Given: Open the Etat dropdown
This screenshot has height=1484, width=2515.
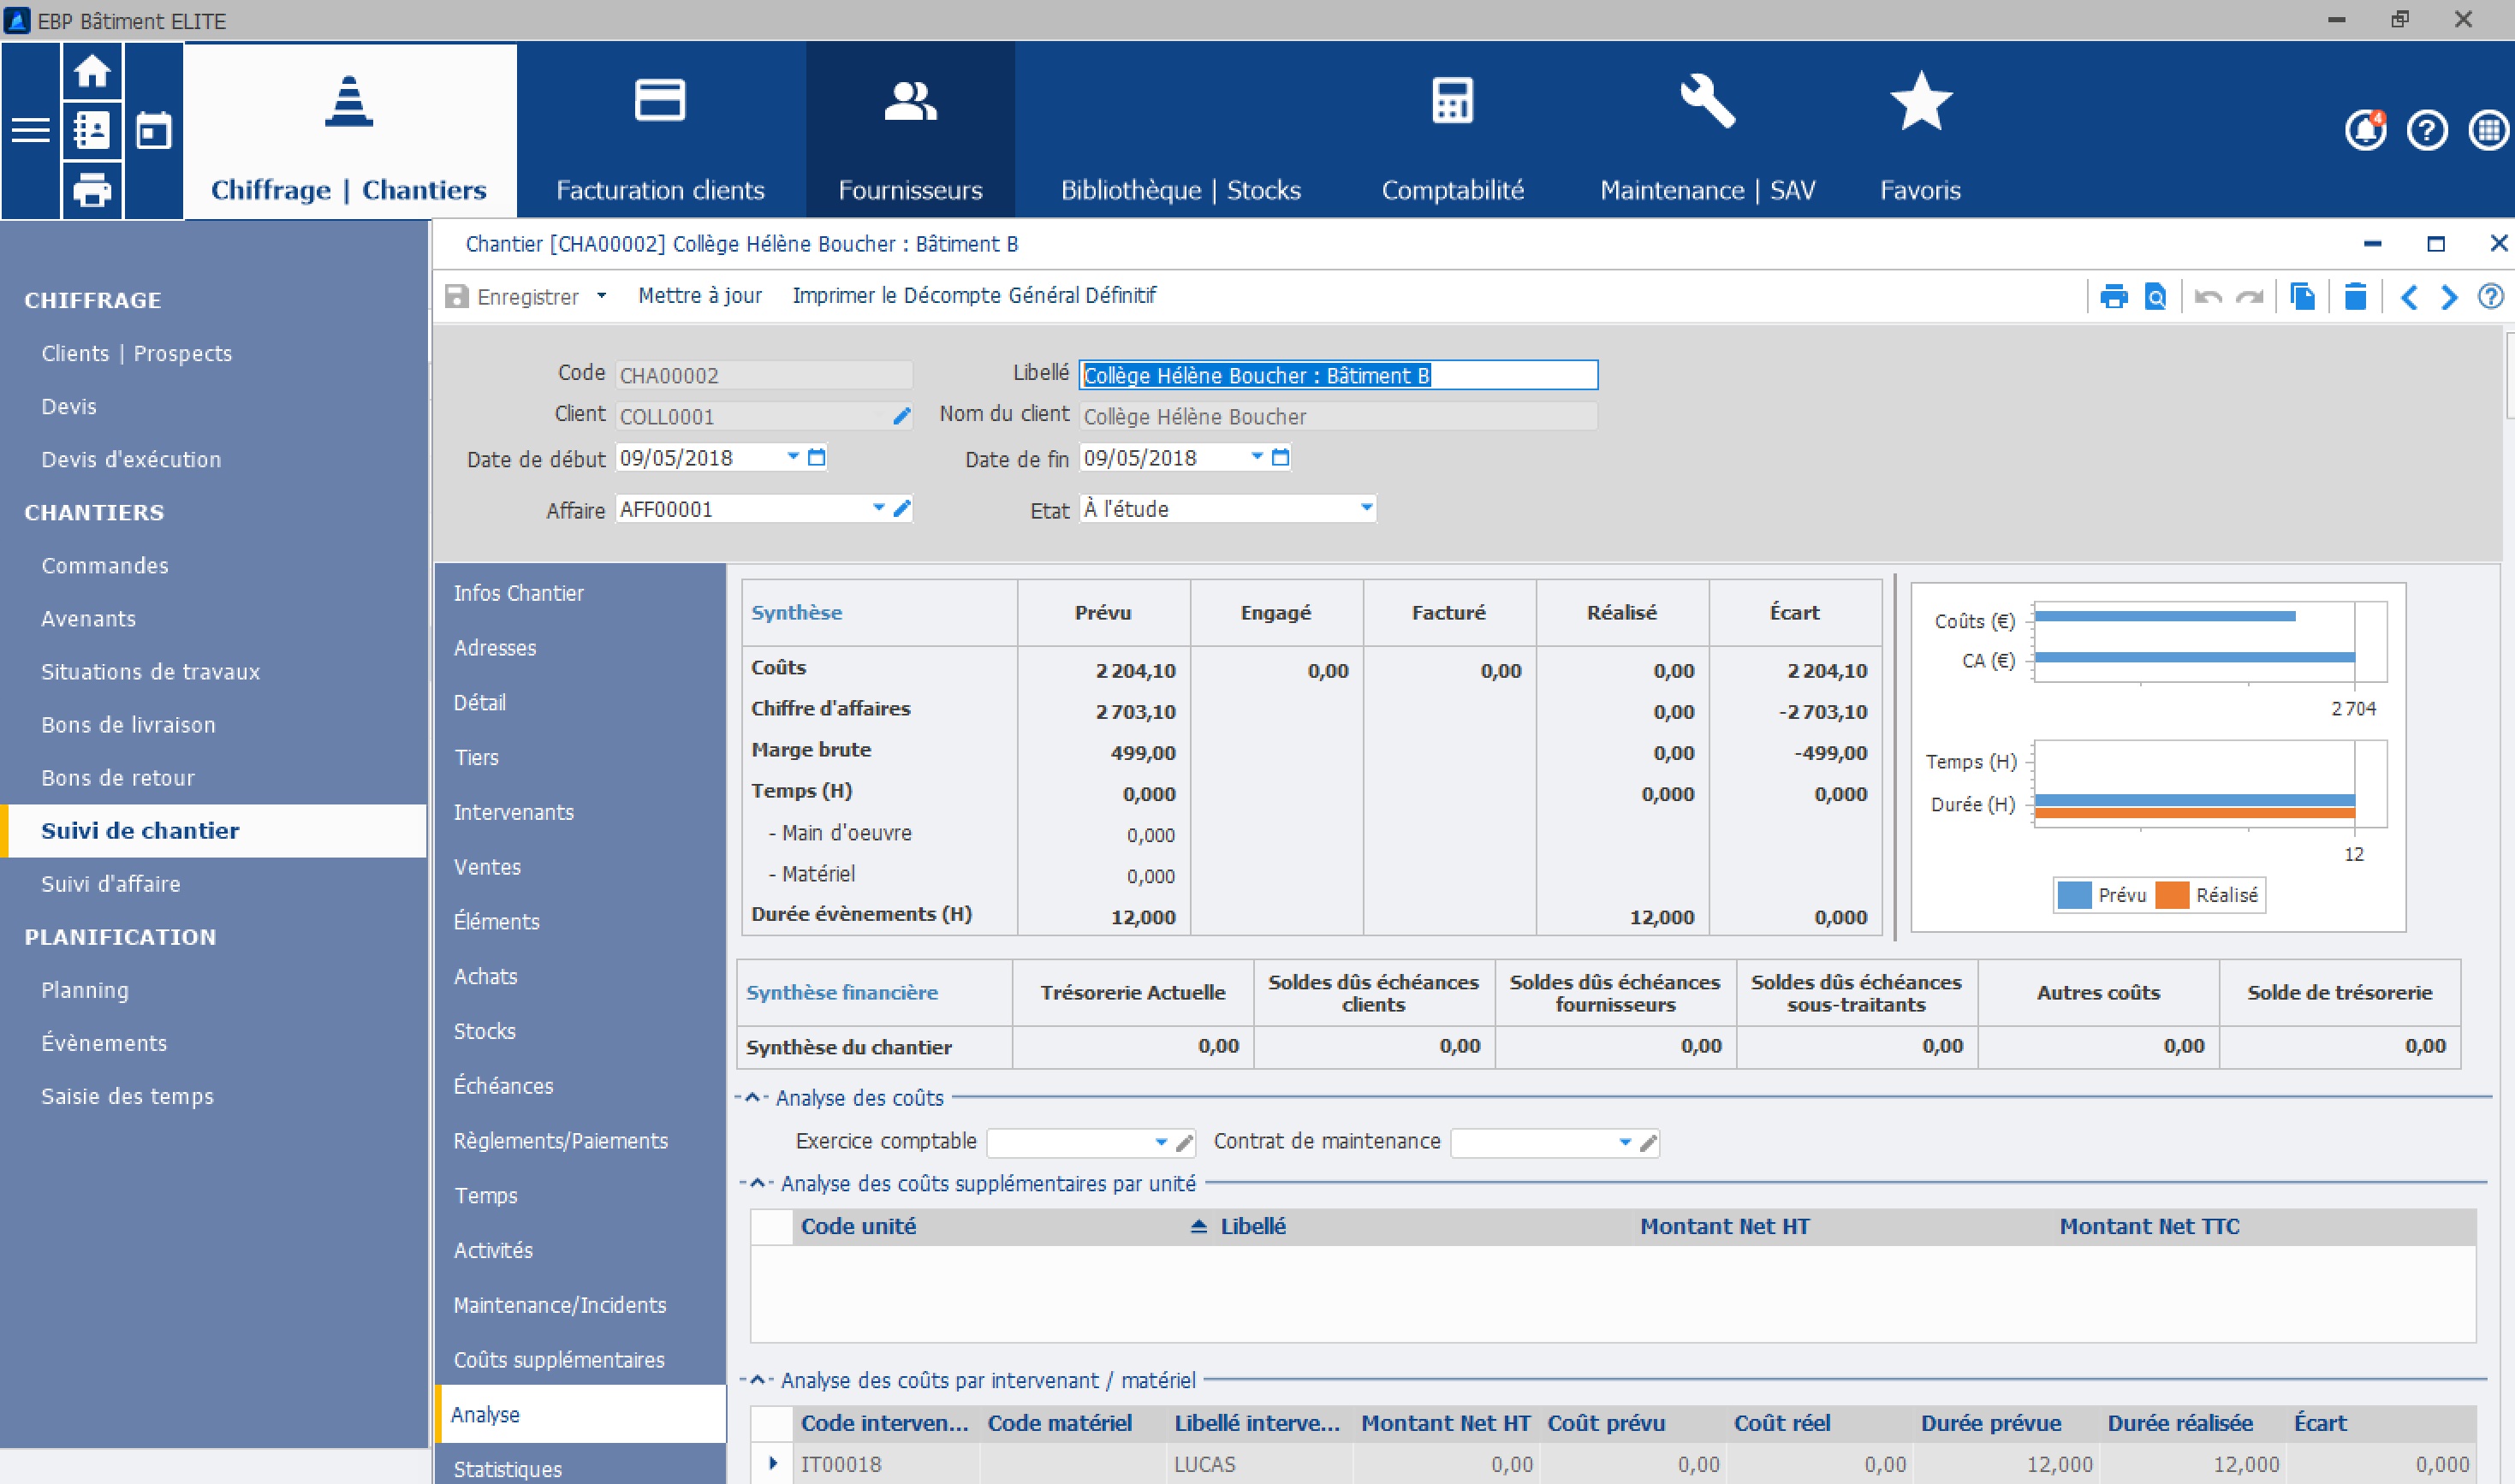Looking at the screenshot, I should [1366, 508].
